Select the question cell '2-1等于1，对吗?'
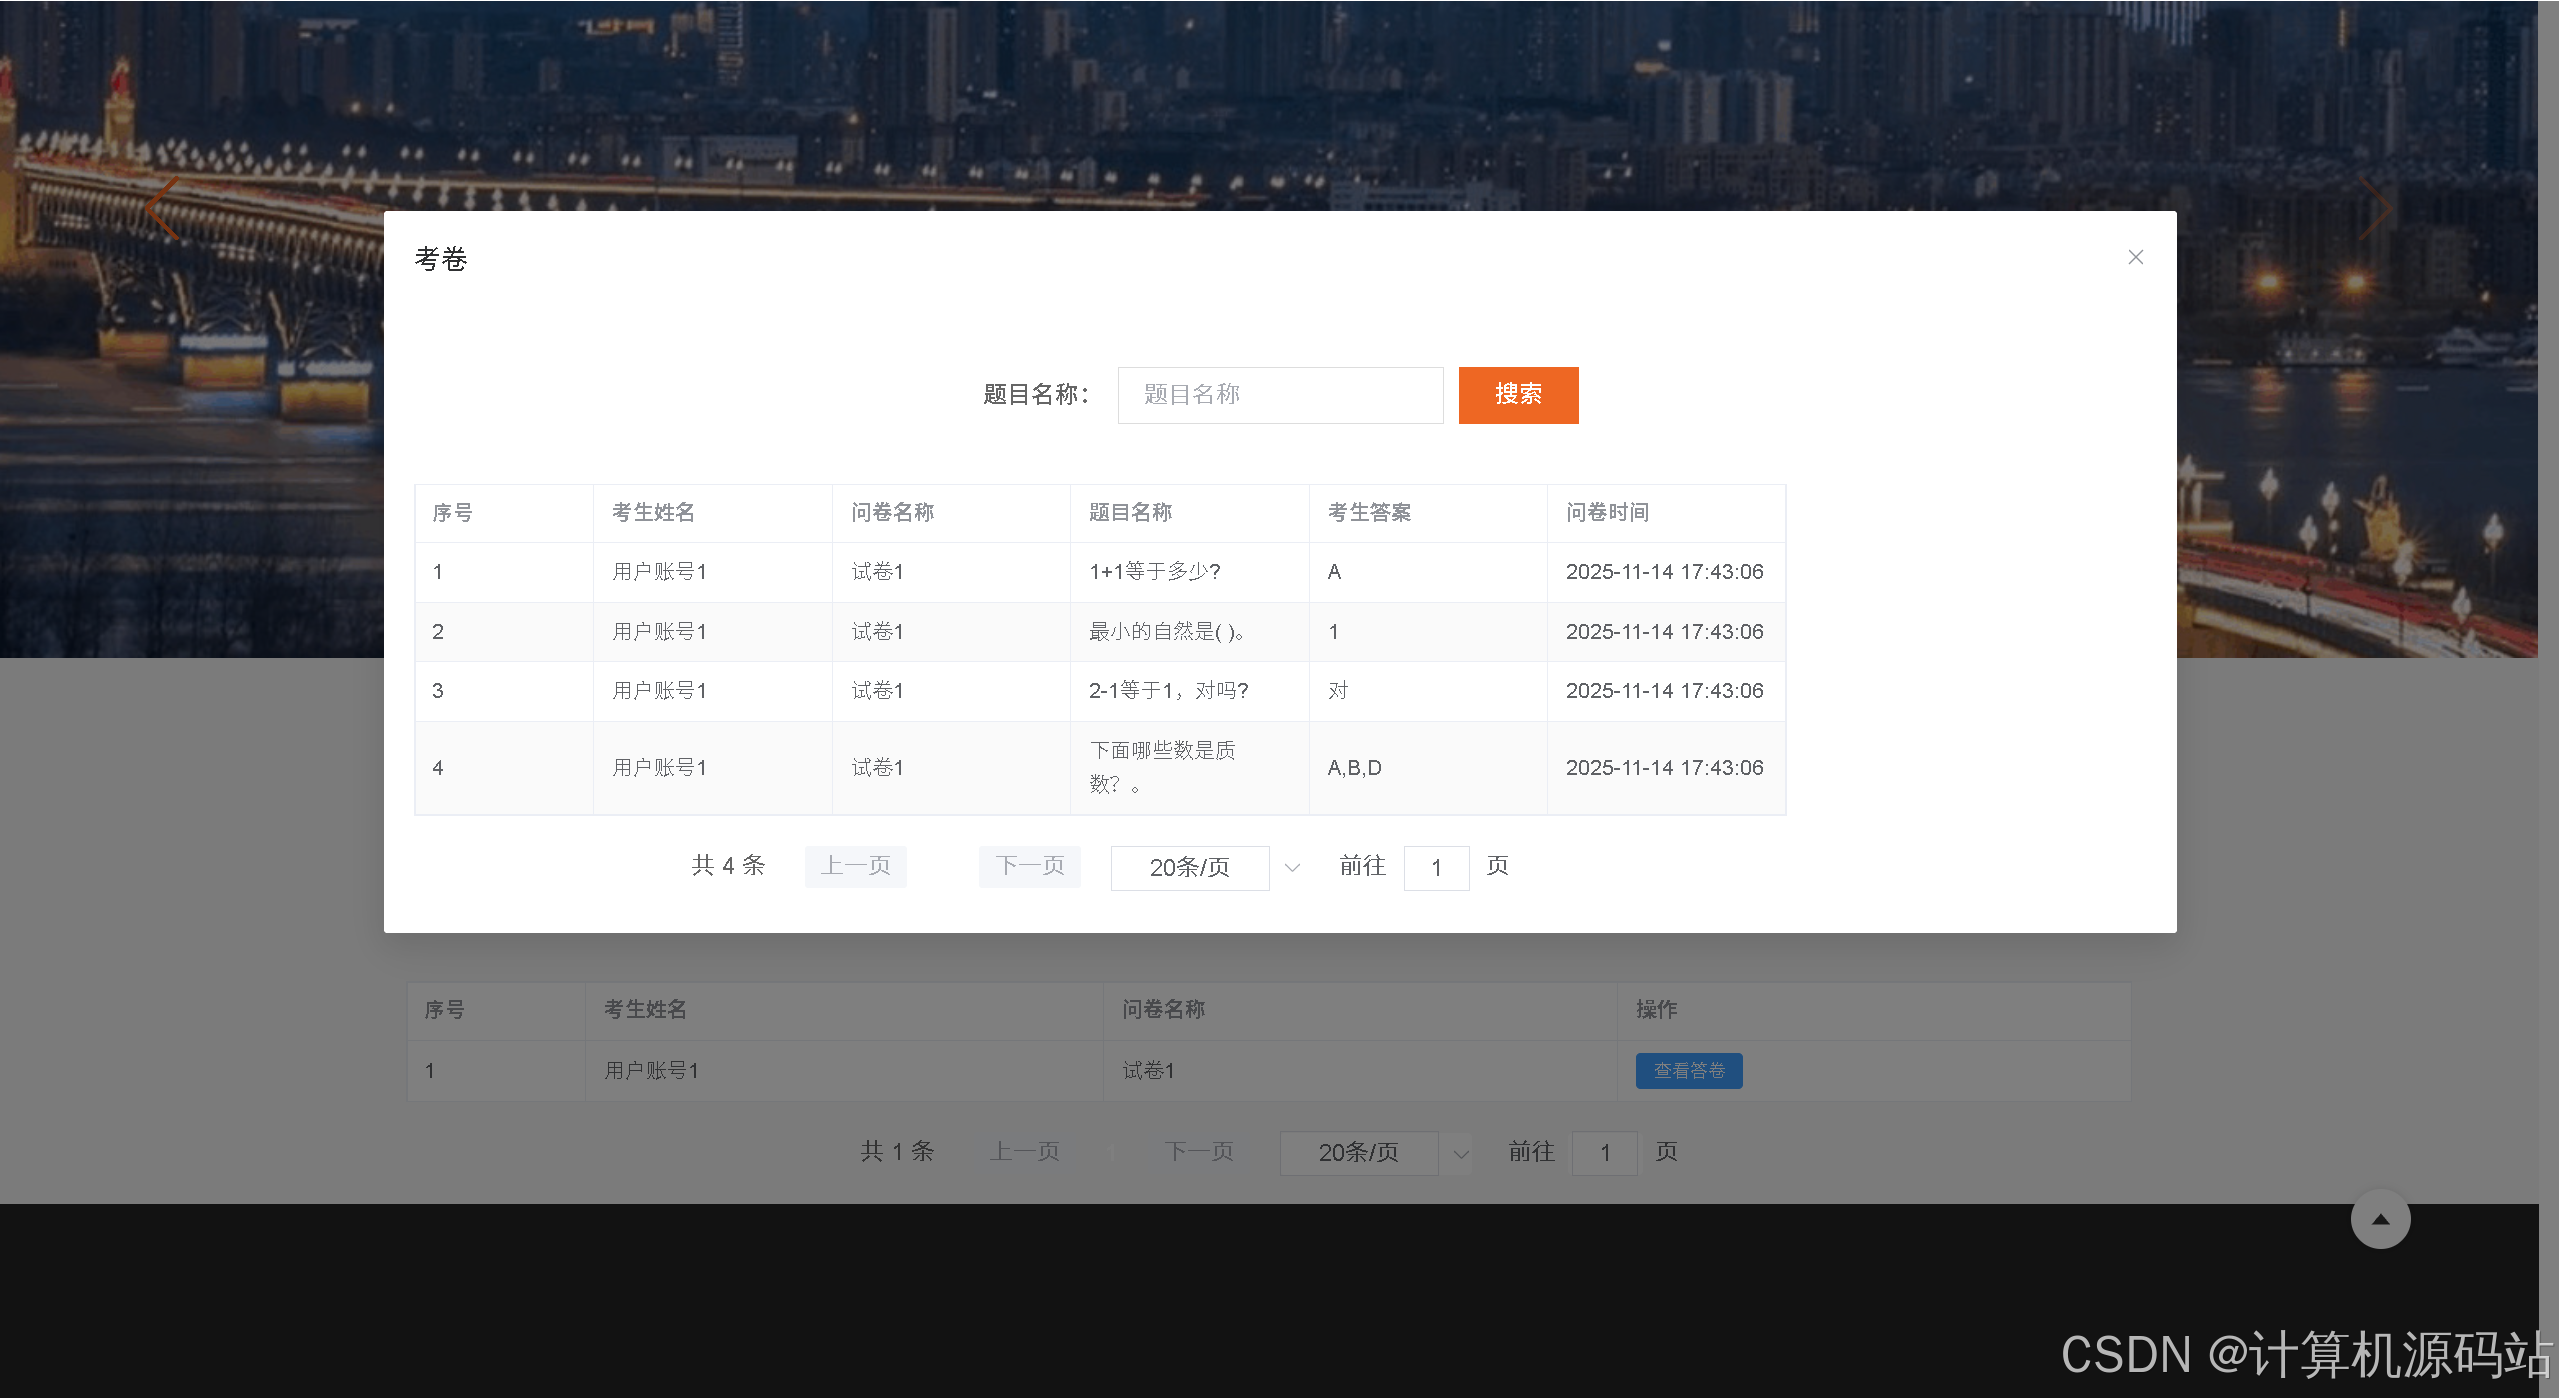The width and height of the screenshot is (2559, 1398). click(1190, 691)
